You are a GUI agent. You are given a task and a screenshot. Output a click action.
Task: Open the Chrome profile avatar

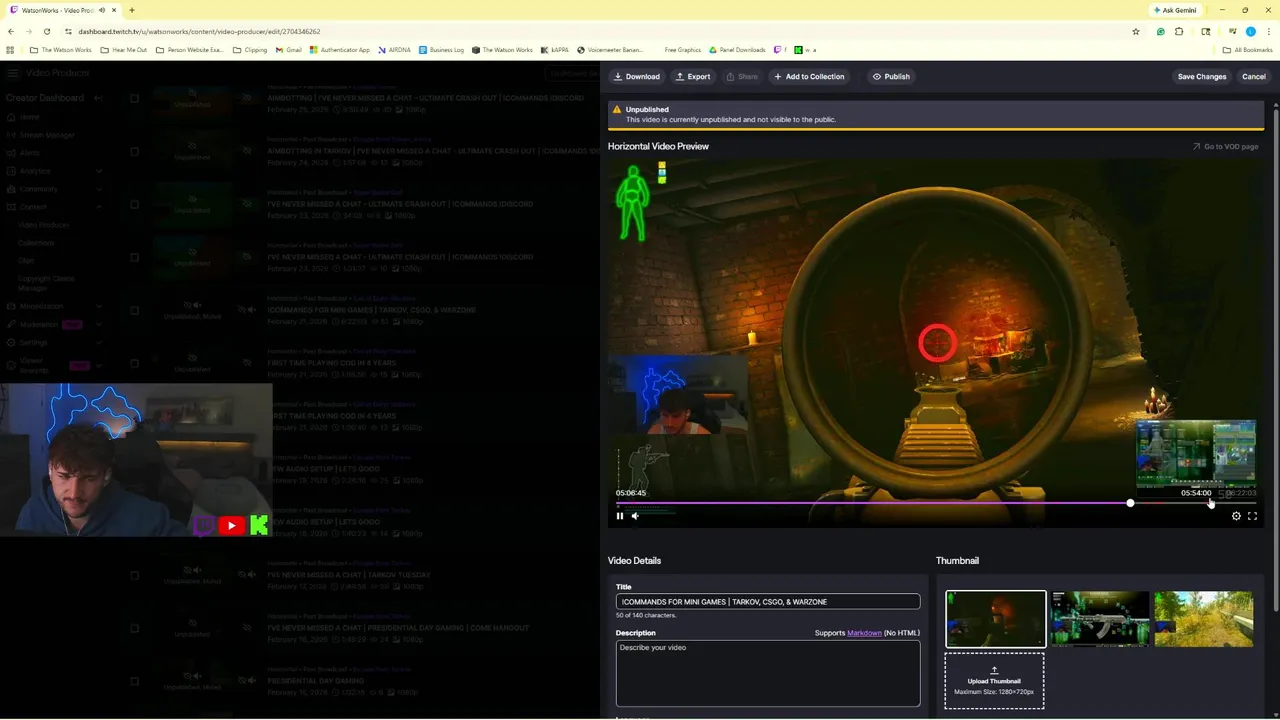tap(1250, 31)
